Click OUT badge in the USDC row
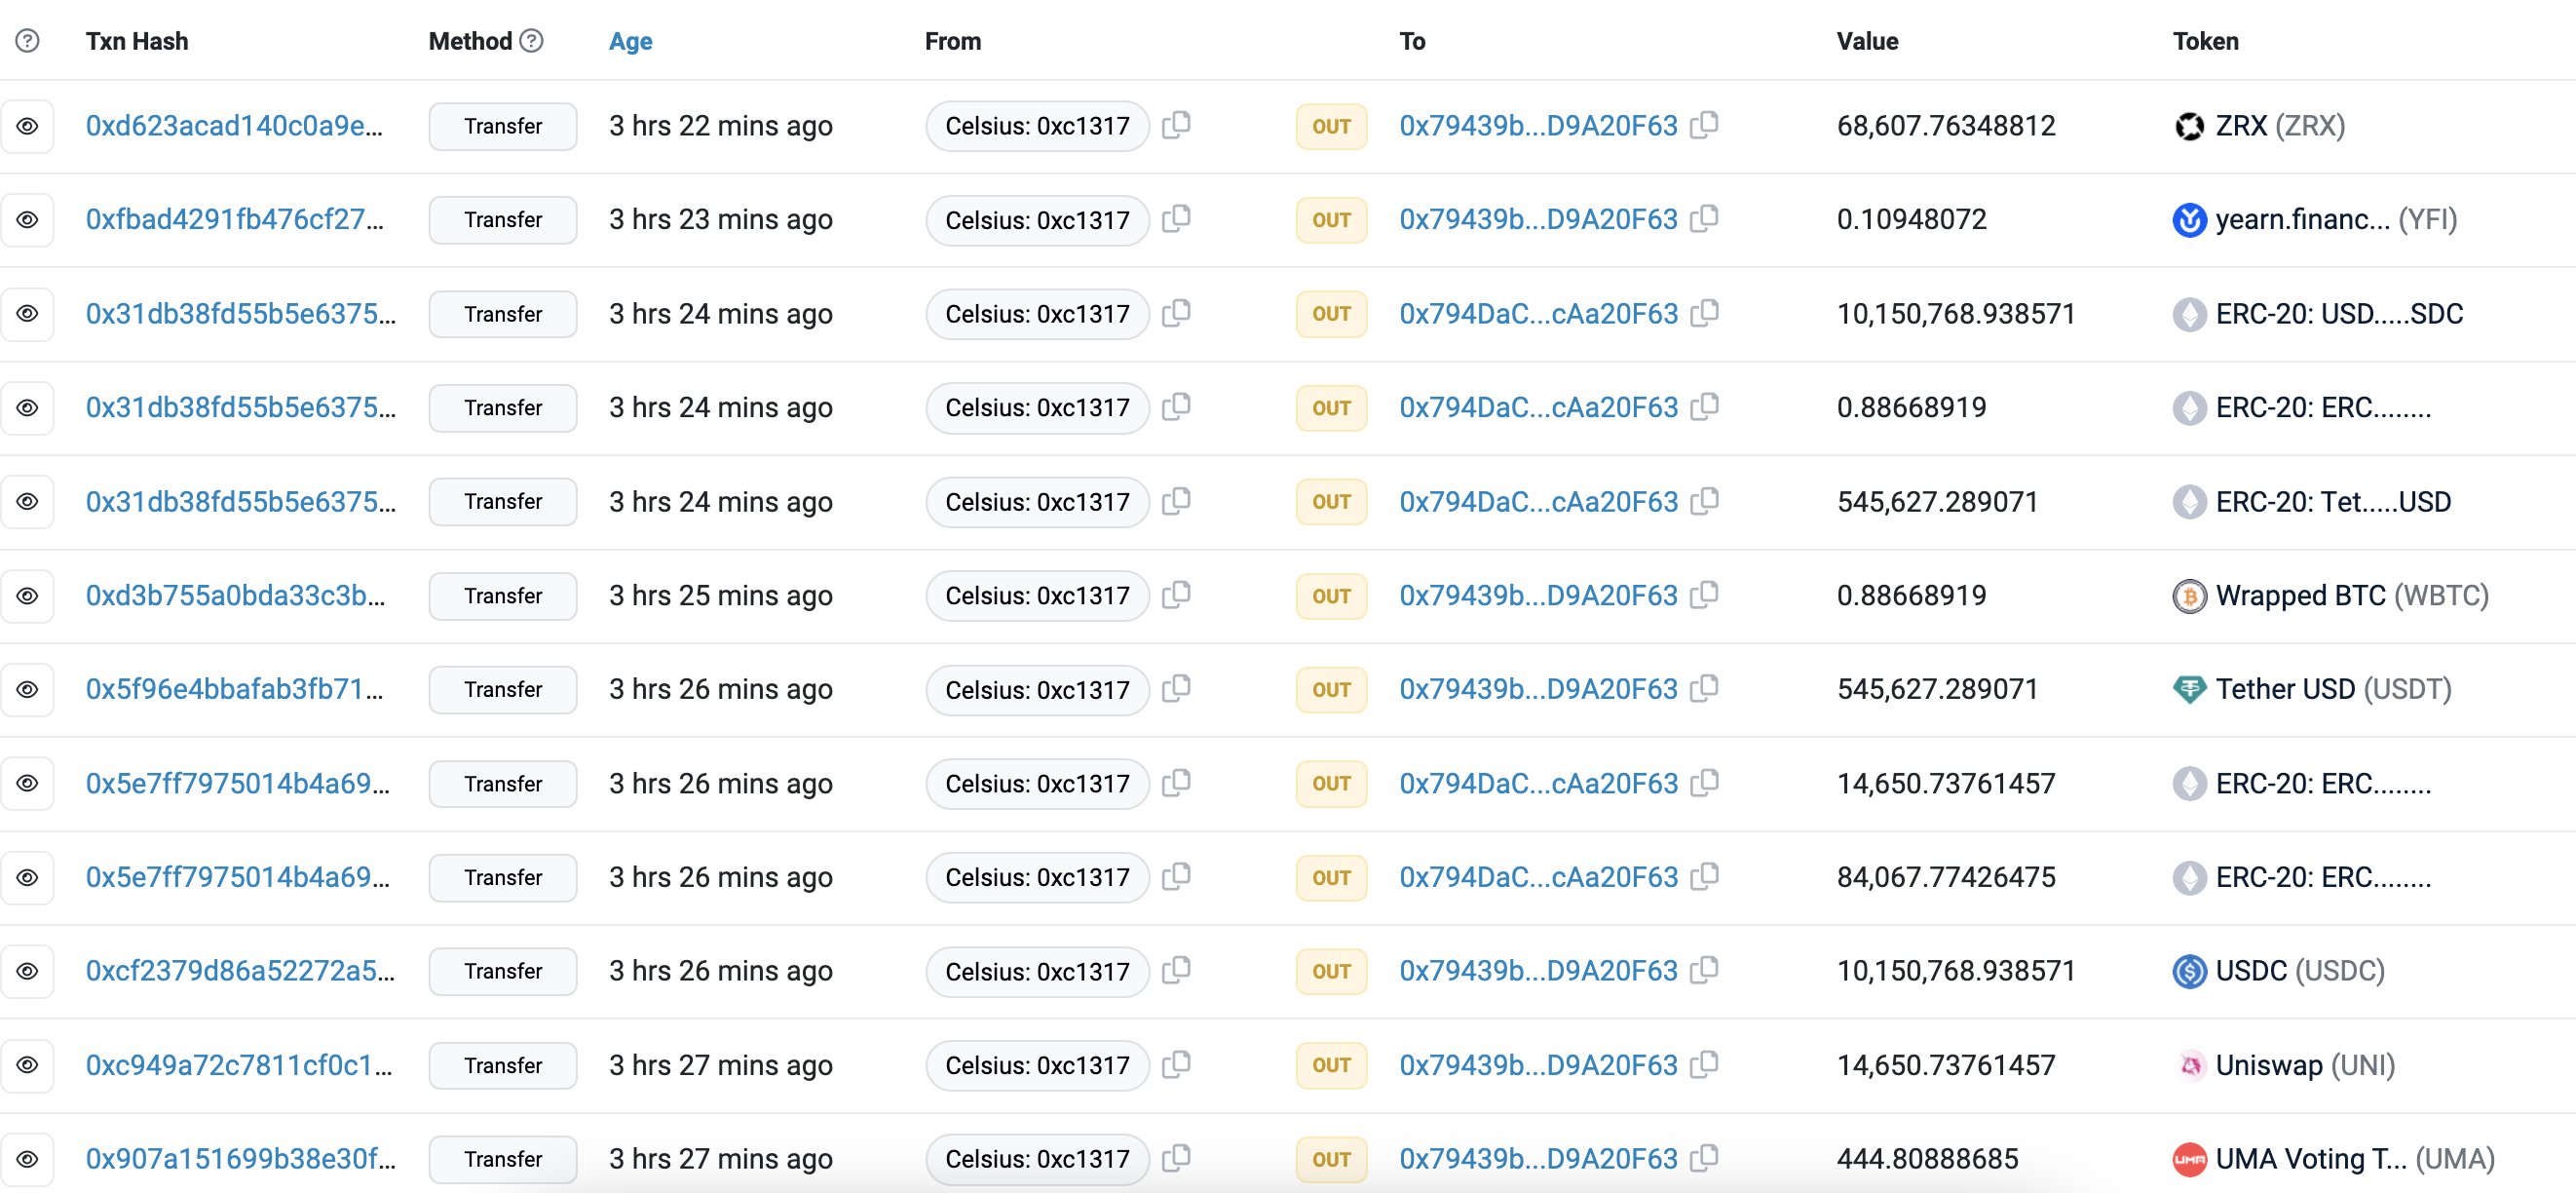 tap(1331, 972)
